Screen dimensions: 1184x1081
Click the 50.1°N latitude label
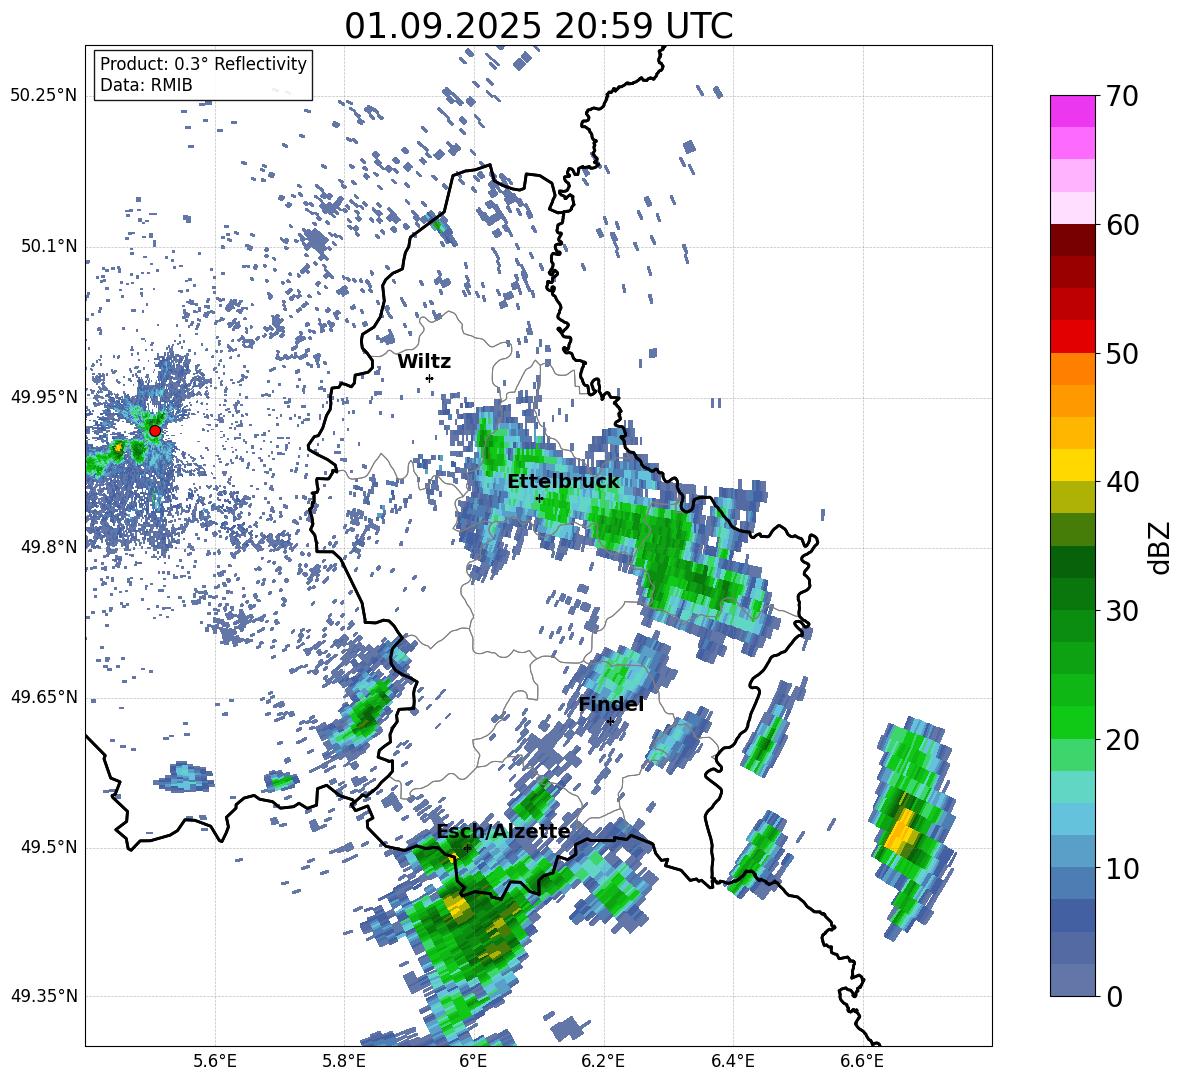tap(50, 246)
